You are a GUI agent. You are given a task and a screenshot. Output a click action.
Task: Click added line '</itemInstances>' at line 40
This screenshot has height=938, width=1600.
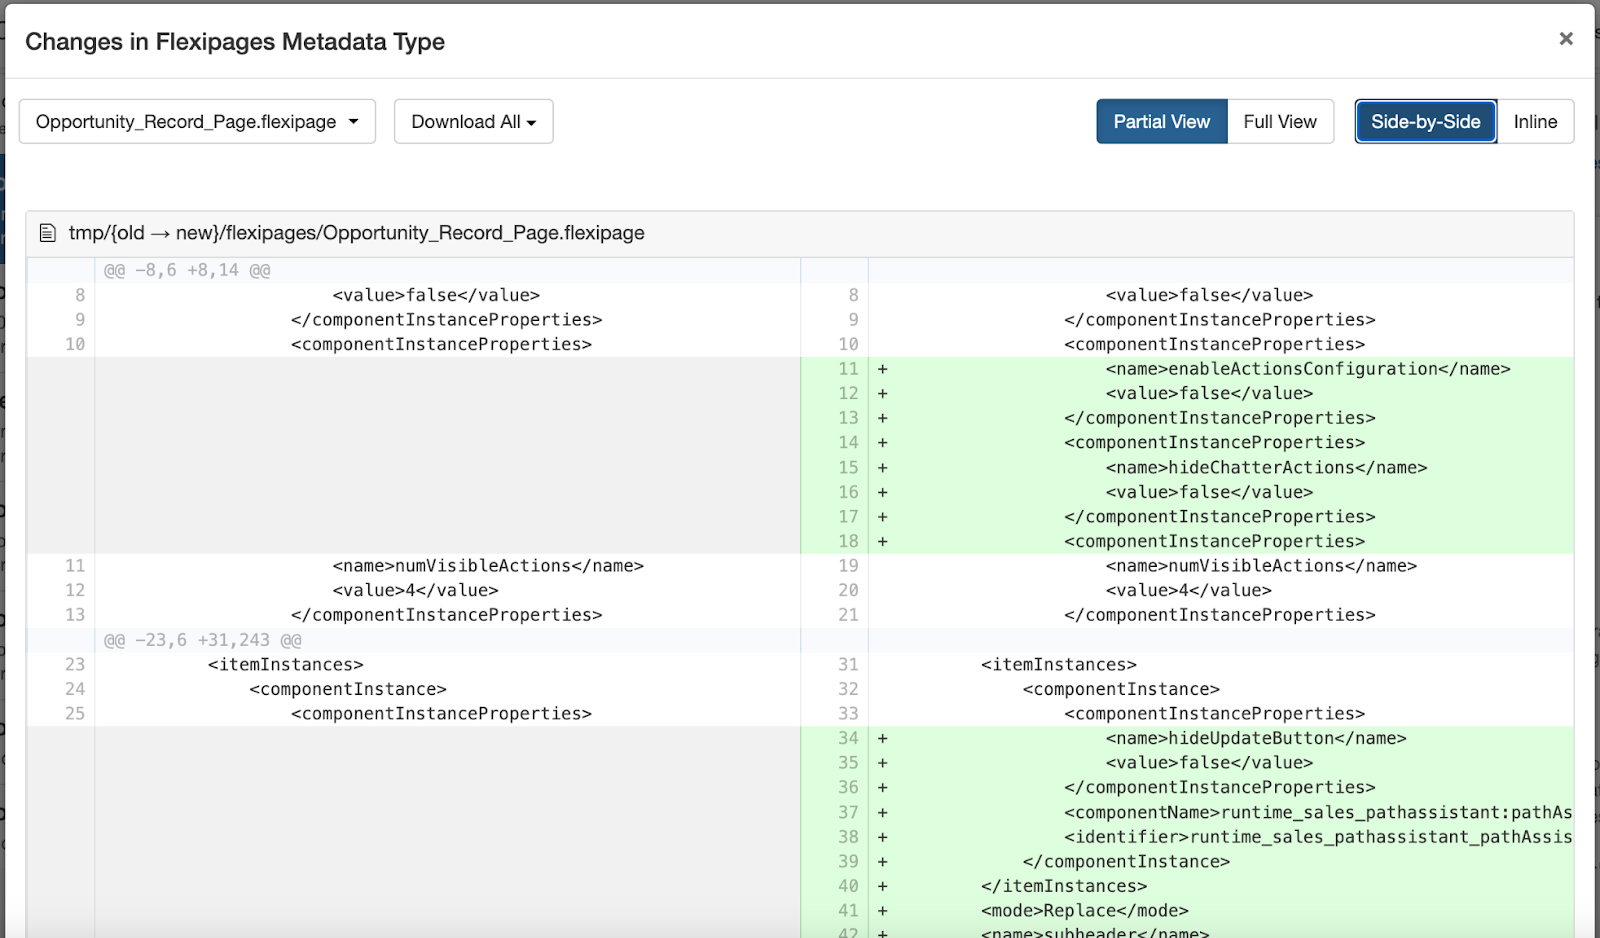click(1064, 886)
